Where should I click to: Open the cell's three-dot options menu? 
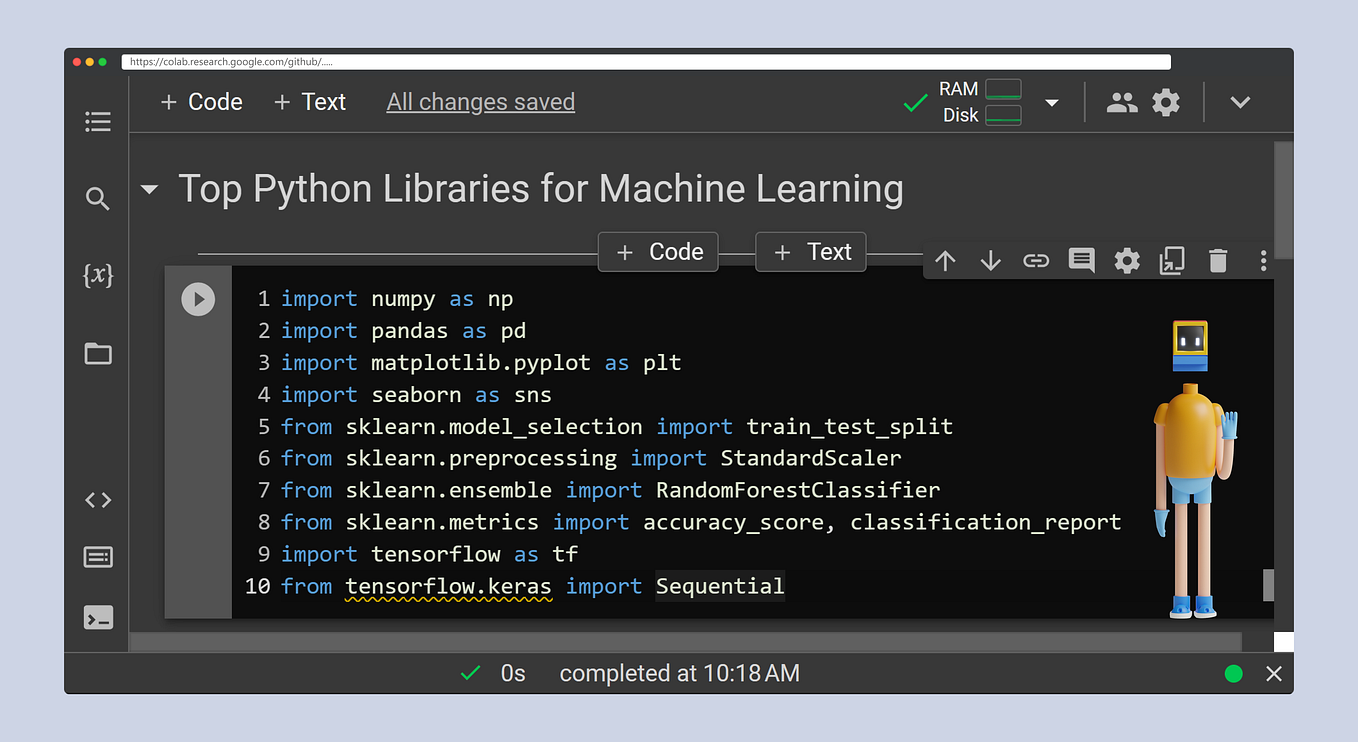(1263, 260)
